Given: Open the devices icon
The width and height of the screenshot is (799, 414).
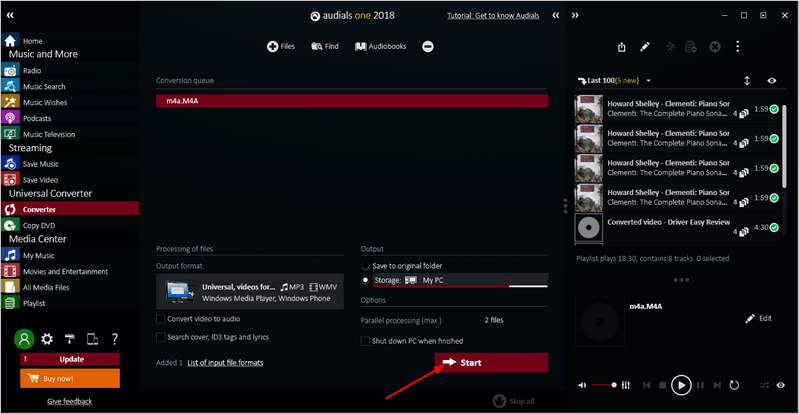Looking at the screenshot, I should (x=92, y=339).
